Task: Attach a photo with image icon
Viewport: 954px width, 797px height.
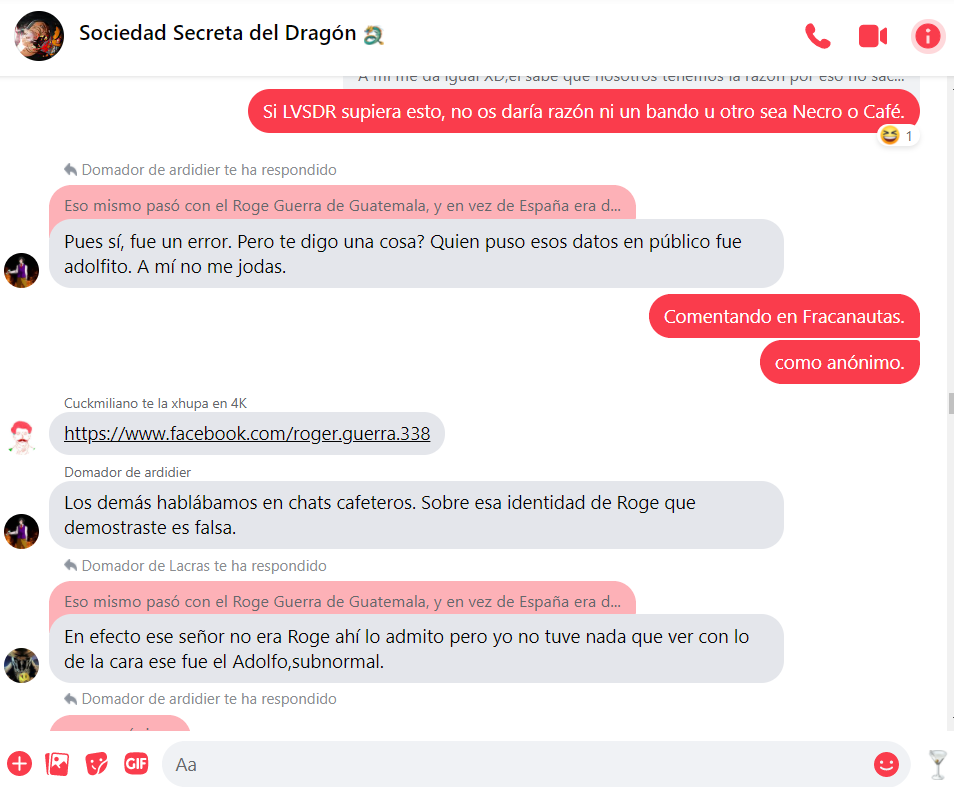Action: [x=58, y=764]
